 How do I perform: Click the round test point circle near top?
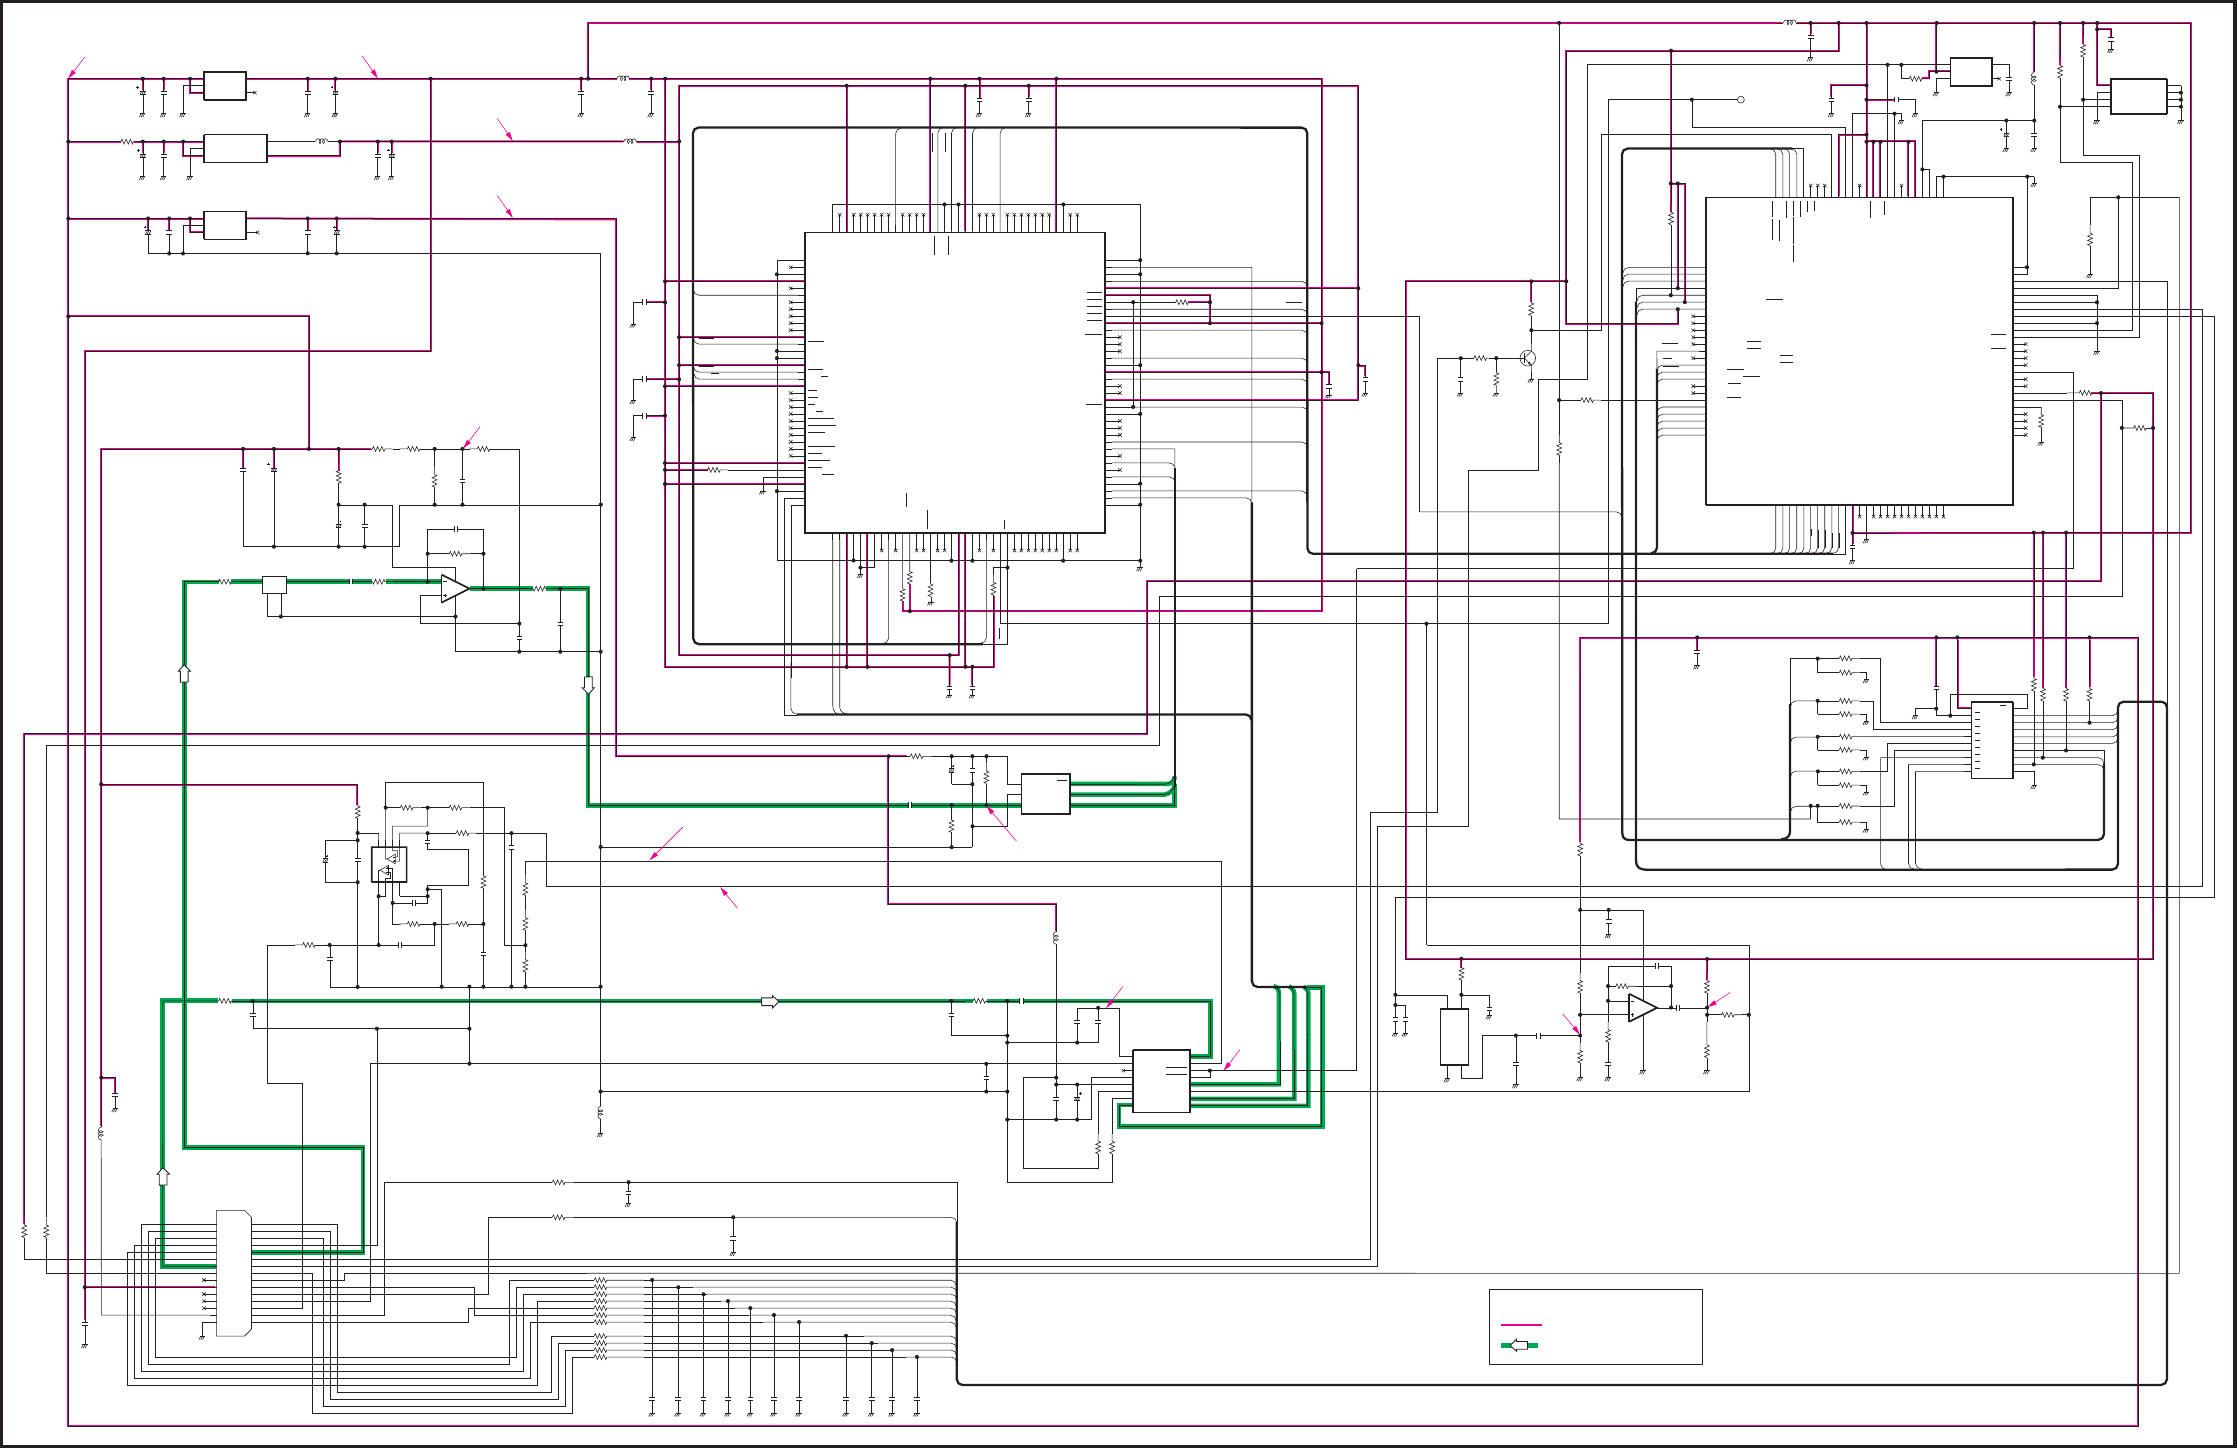[x=1741, y=100]
